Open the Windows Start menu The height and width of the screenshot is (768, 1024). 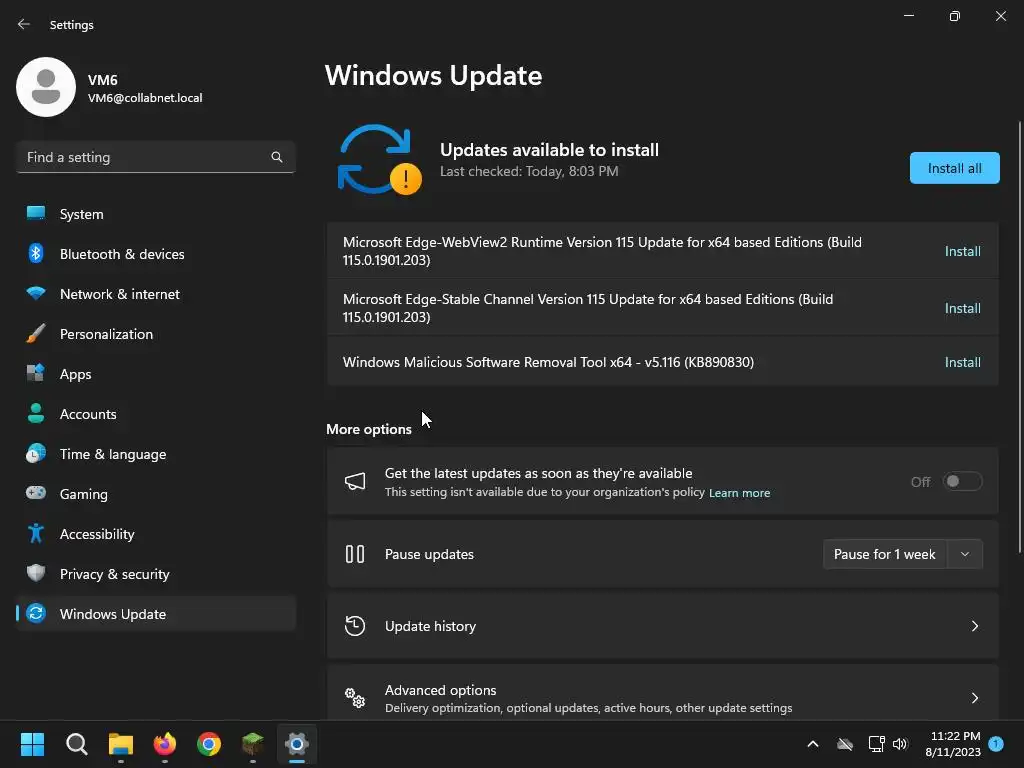32,744
